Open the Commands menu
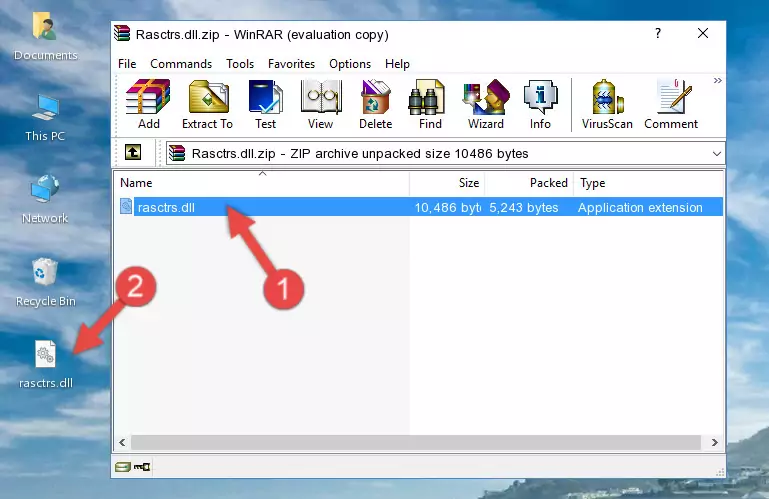This screenshot has height=499, width=769. point(181,64)
